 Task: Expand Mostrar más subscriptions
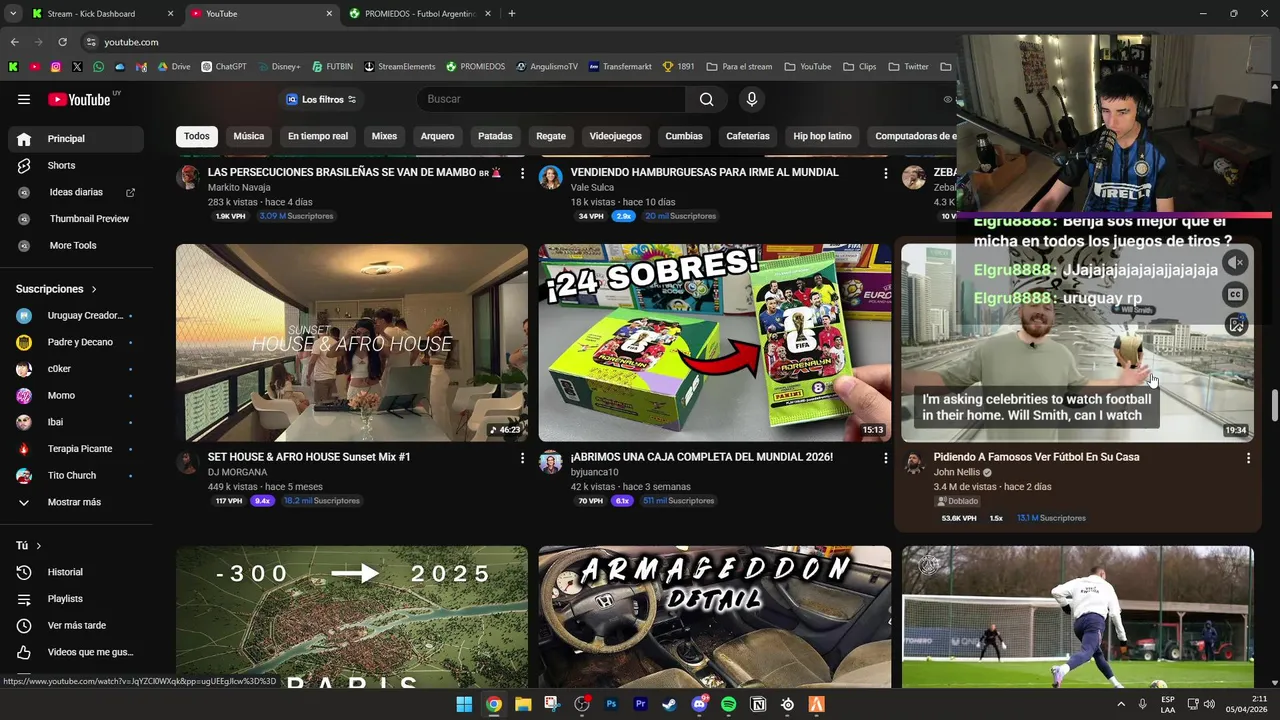[76, 502]
